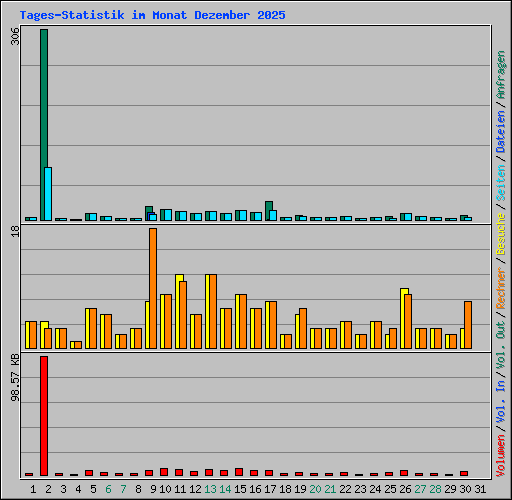Click the day '25' axis label

click(390, 489)
